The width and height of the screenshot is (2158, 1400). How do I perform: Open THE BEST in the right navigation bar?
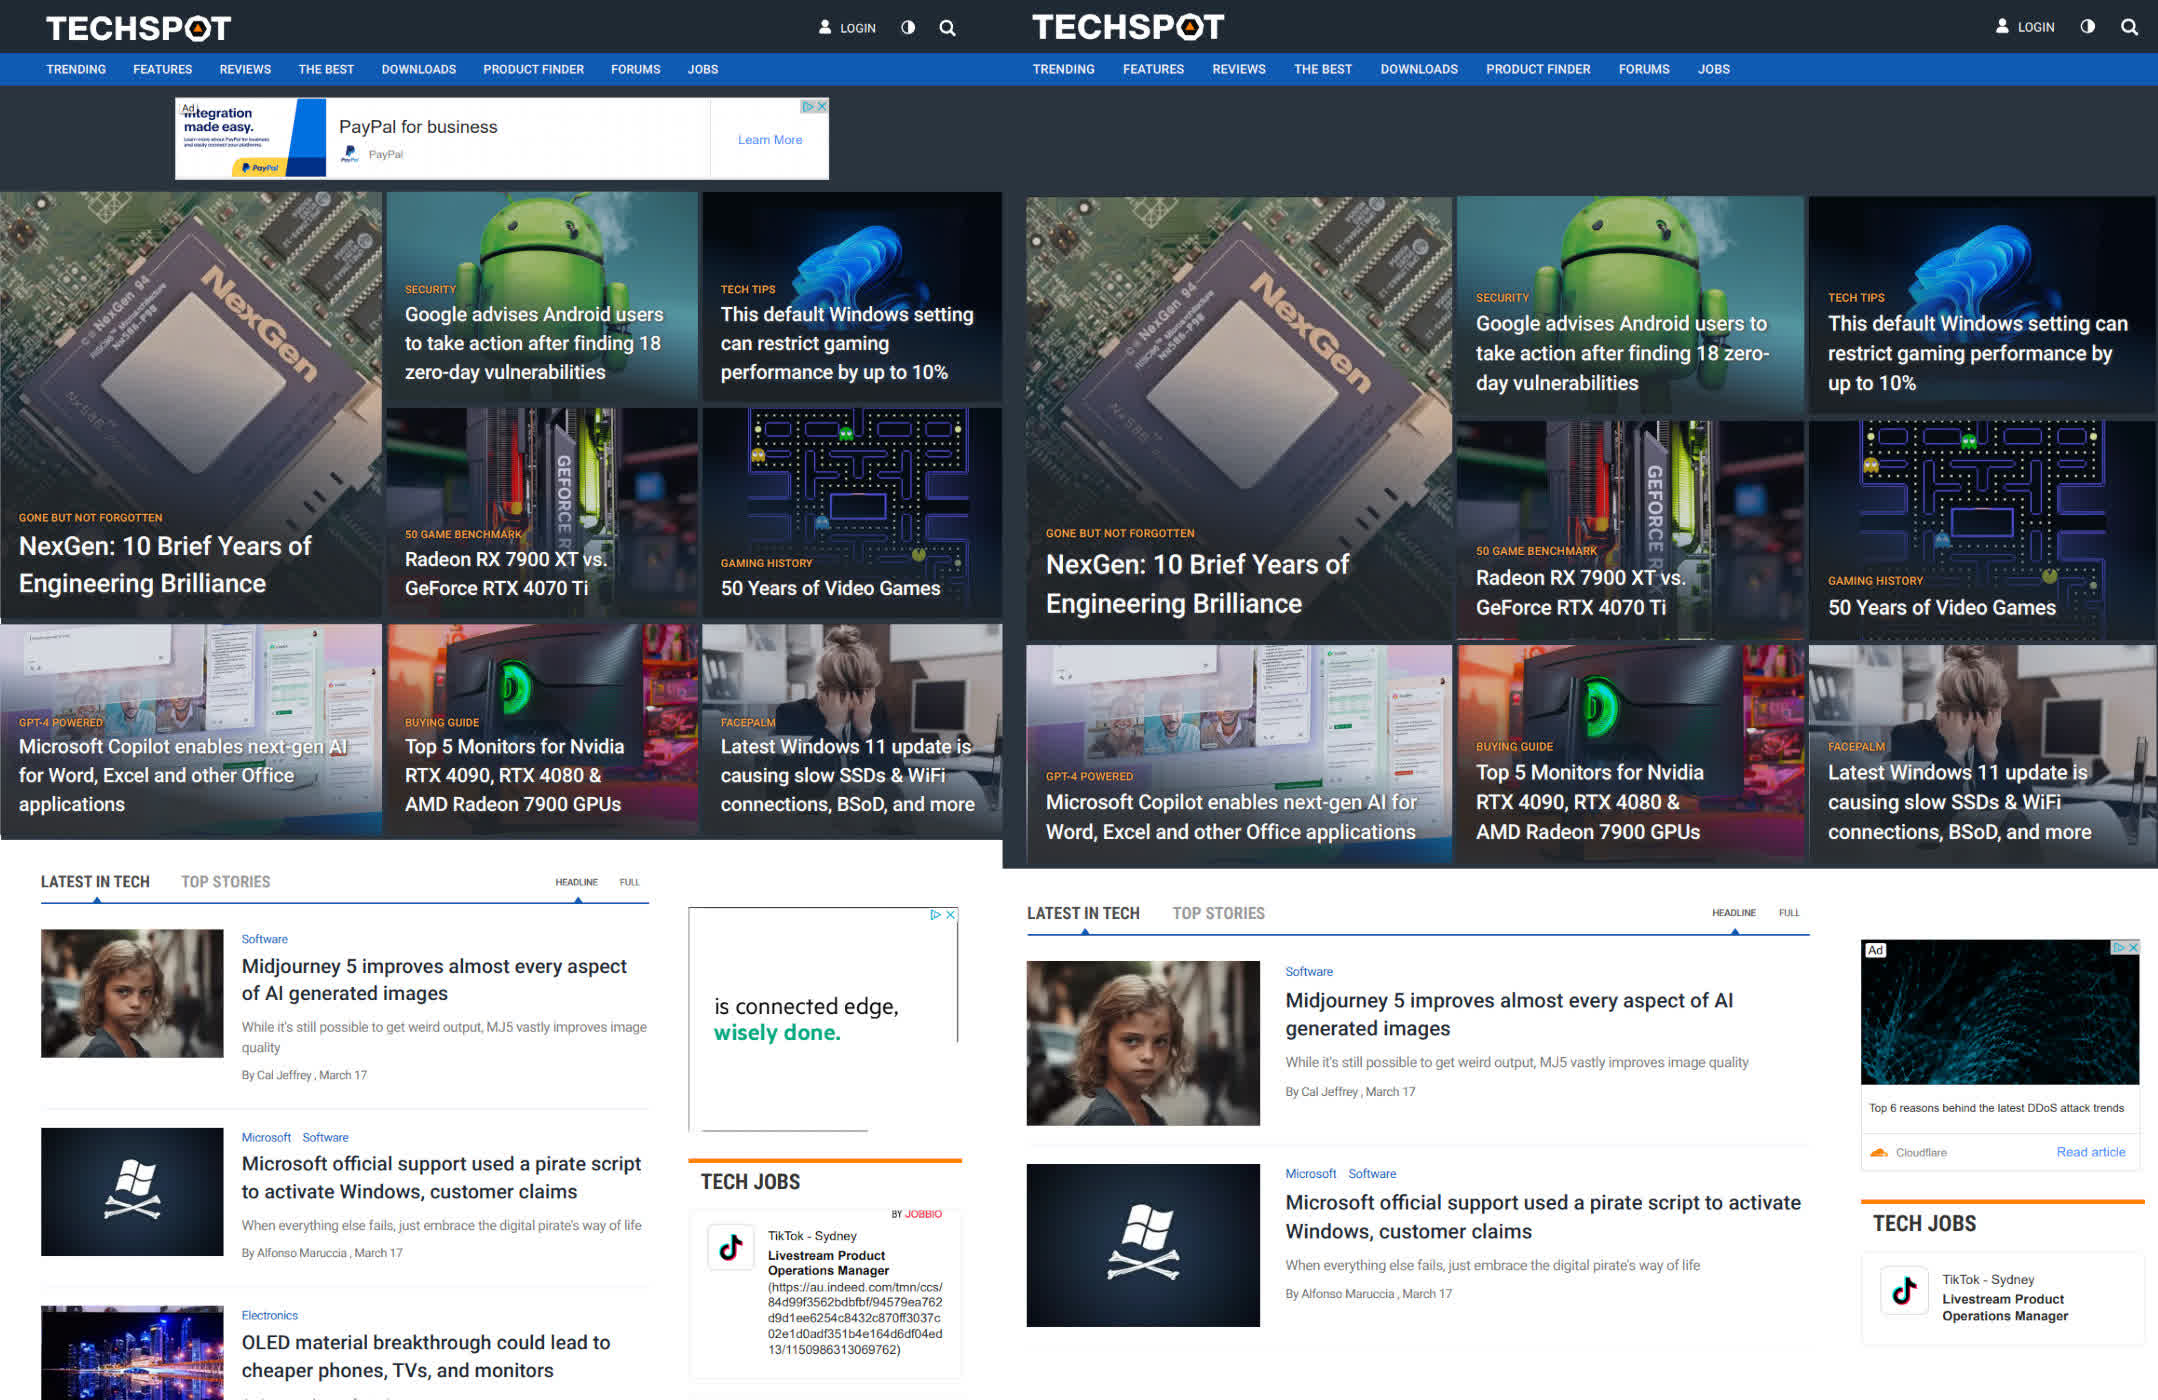[x=1322, y=69]
